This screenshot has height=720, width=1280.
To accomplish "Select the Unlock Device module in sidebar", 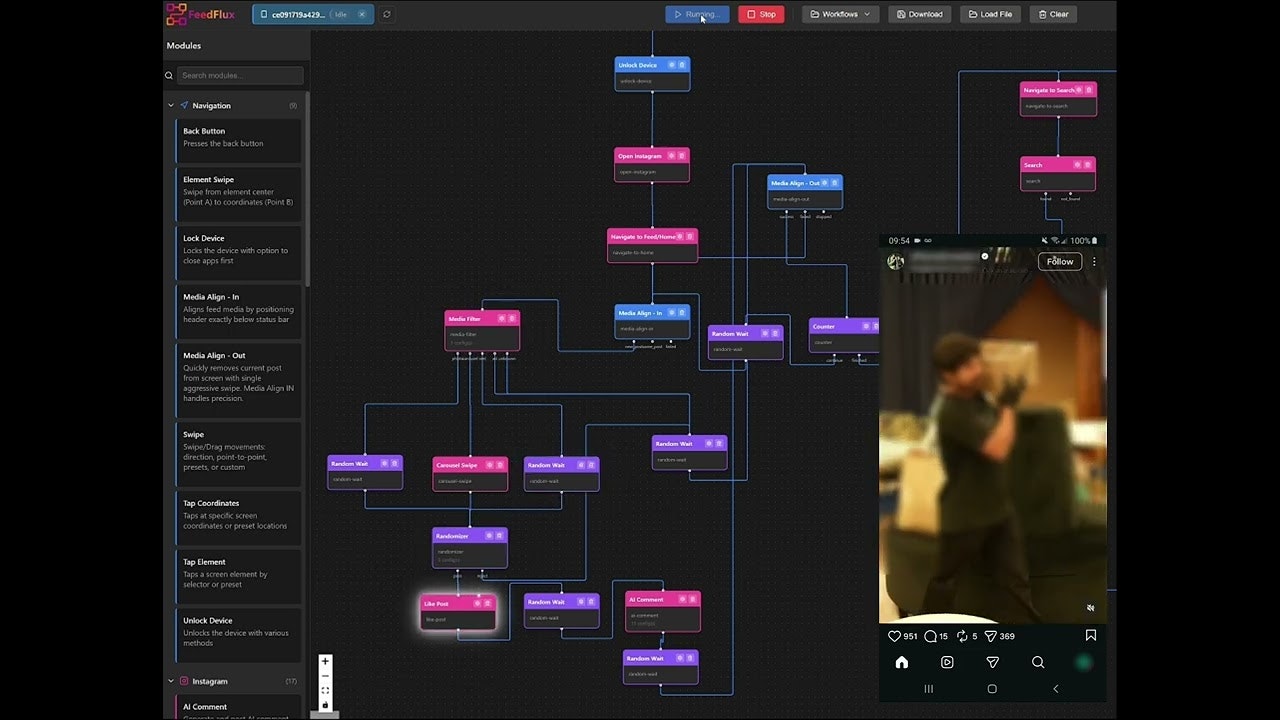I will pyautogui.click(x=239, y=635).
